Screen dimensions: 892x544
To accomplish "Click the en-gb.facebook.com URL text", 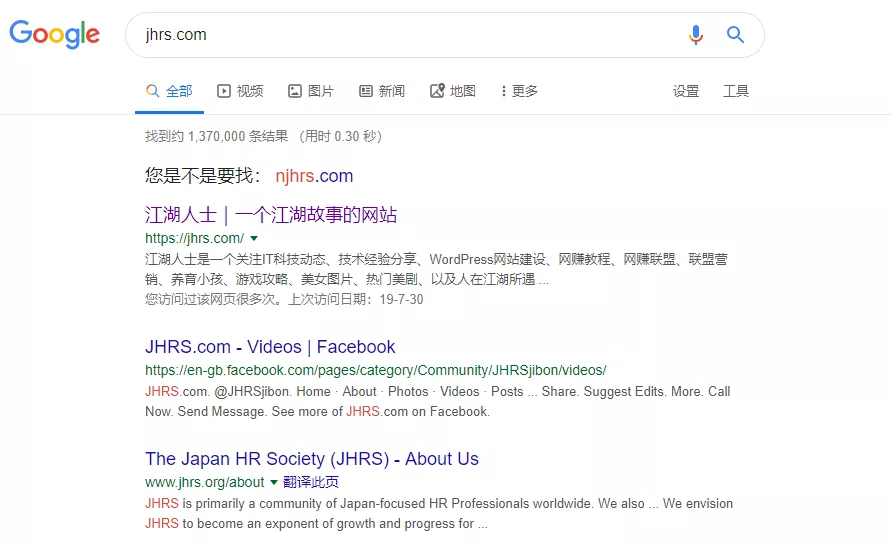I will [x=375, y=370].
